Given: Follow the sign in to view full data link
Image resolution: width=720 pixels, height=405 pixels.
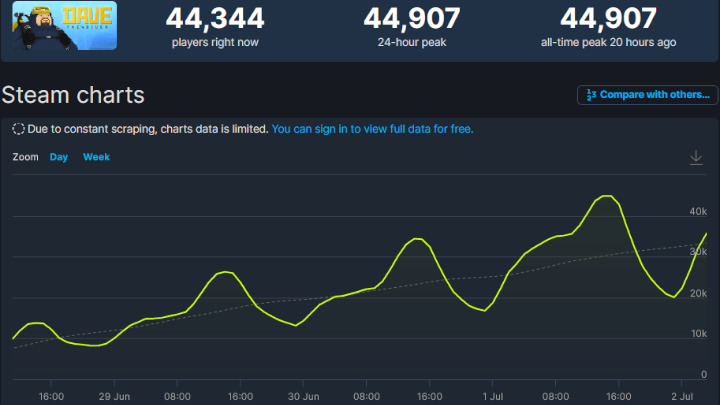Looking at the screenshot, I should pos(372,129).
